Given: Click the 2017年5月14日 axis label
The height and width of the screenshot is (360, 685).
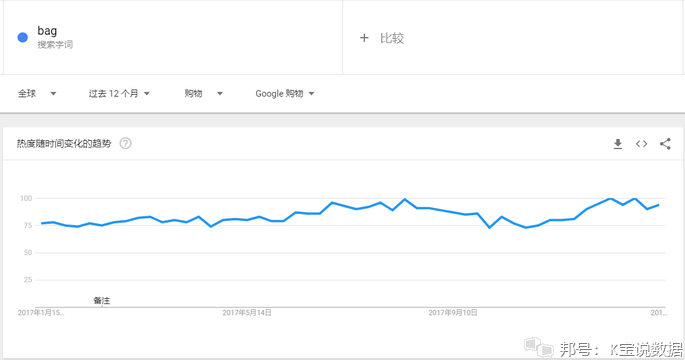Looking at the screenshot, I should click(247, 313).
